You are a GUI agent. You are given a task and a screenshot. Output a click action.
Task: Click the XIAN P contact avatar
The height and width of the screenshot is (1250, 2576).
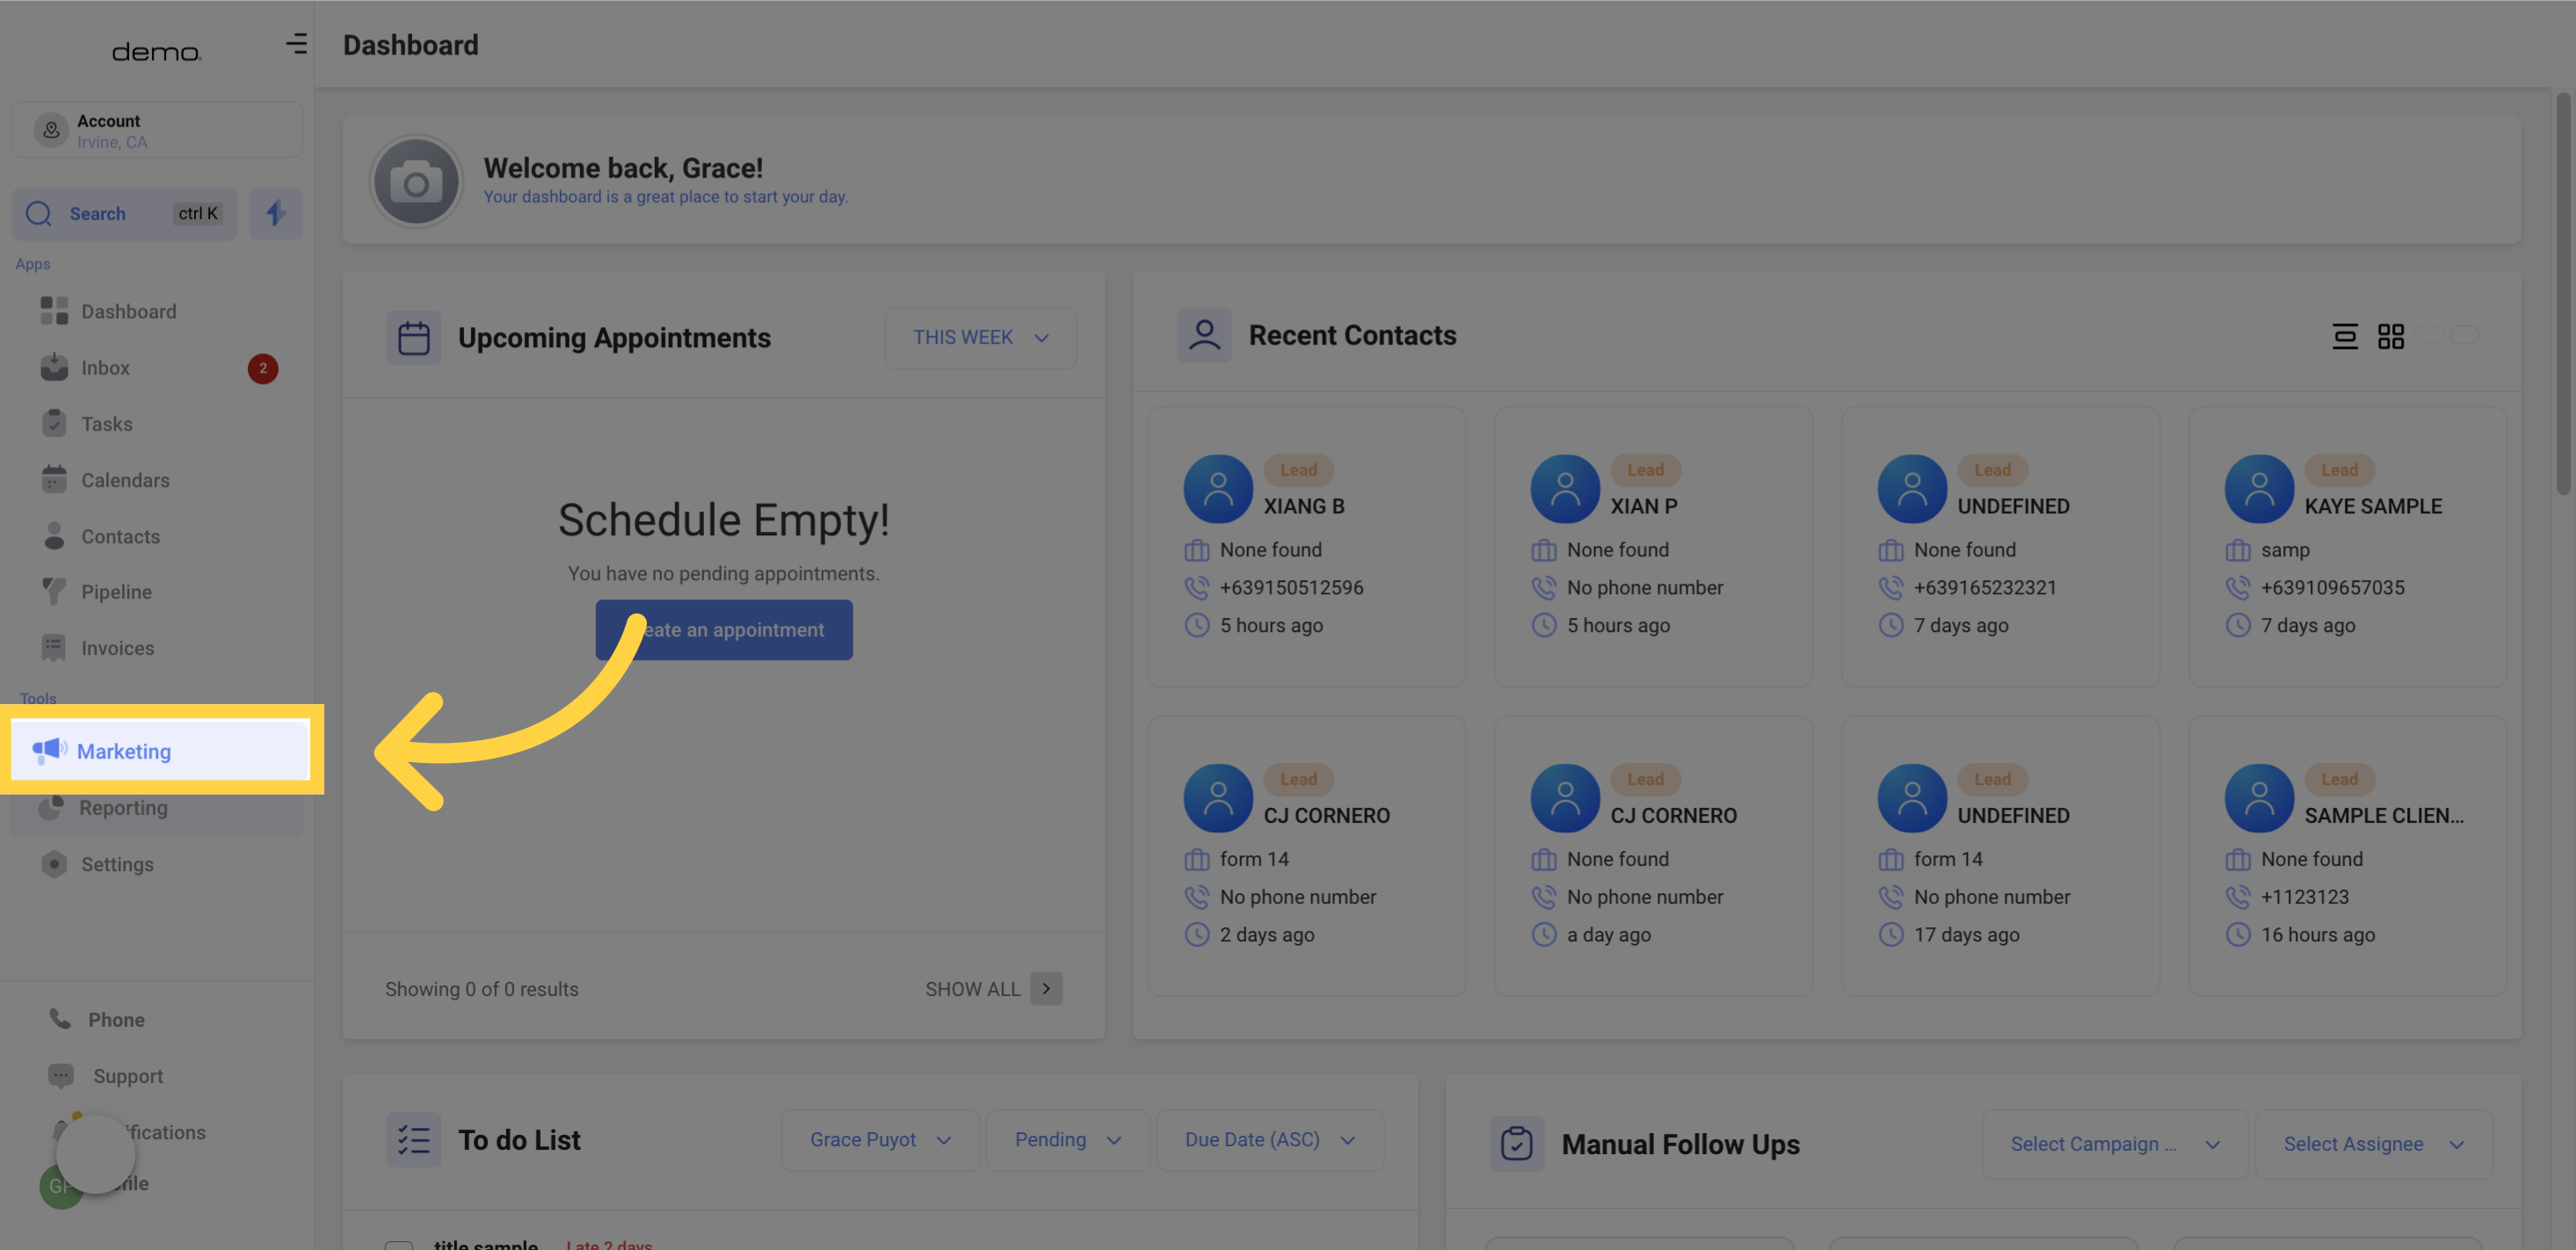(1565, 489)
